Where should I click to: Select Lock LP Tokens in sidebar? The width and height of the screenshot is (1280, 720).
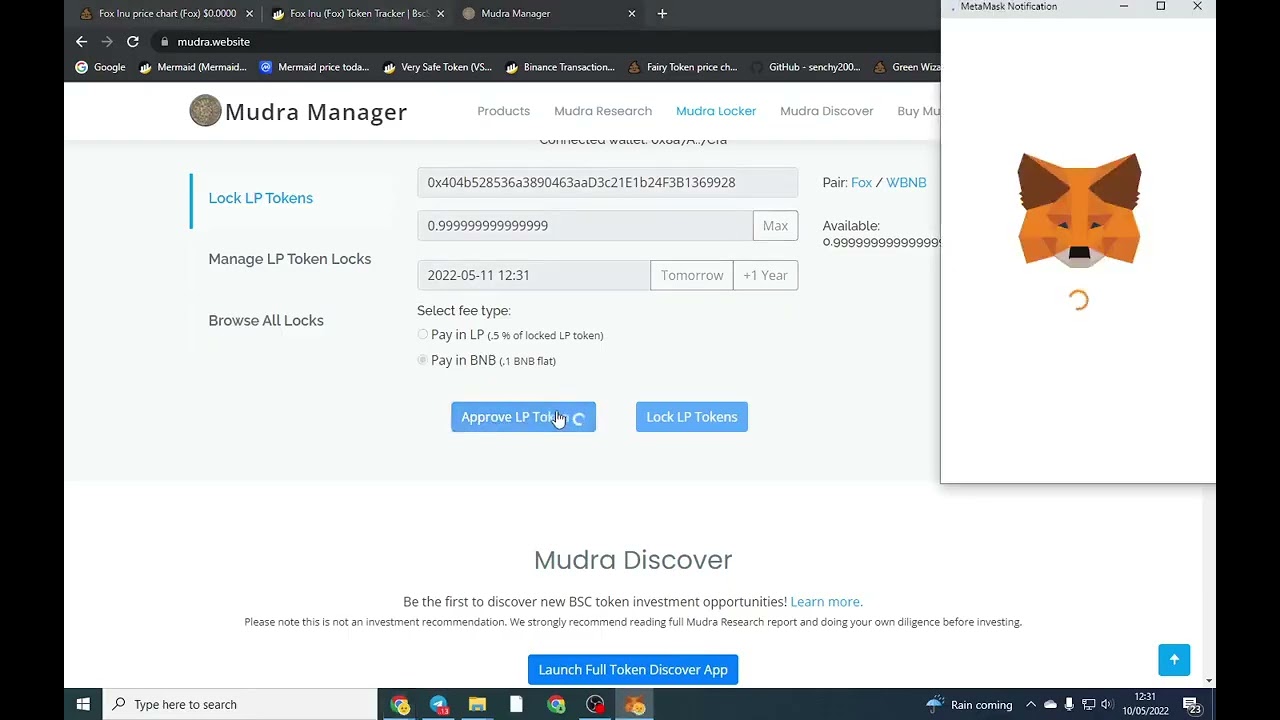point(260,198)
